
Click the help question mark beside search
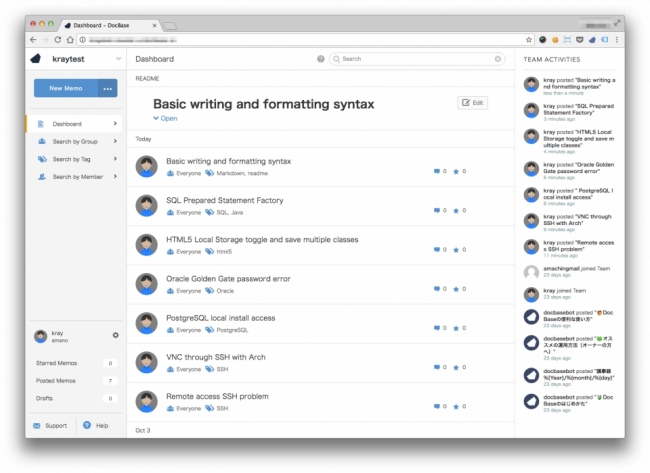click(x=321, y=59)
